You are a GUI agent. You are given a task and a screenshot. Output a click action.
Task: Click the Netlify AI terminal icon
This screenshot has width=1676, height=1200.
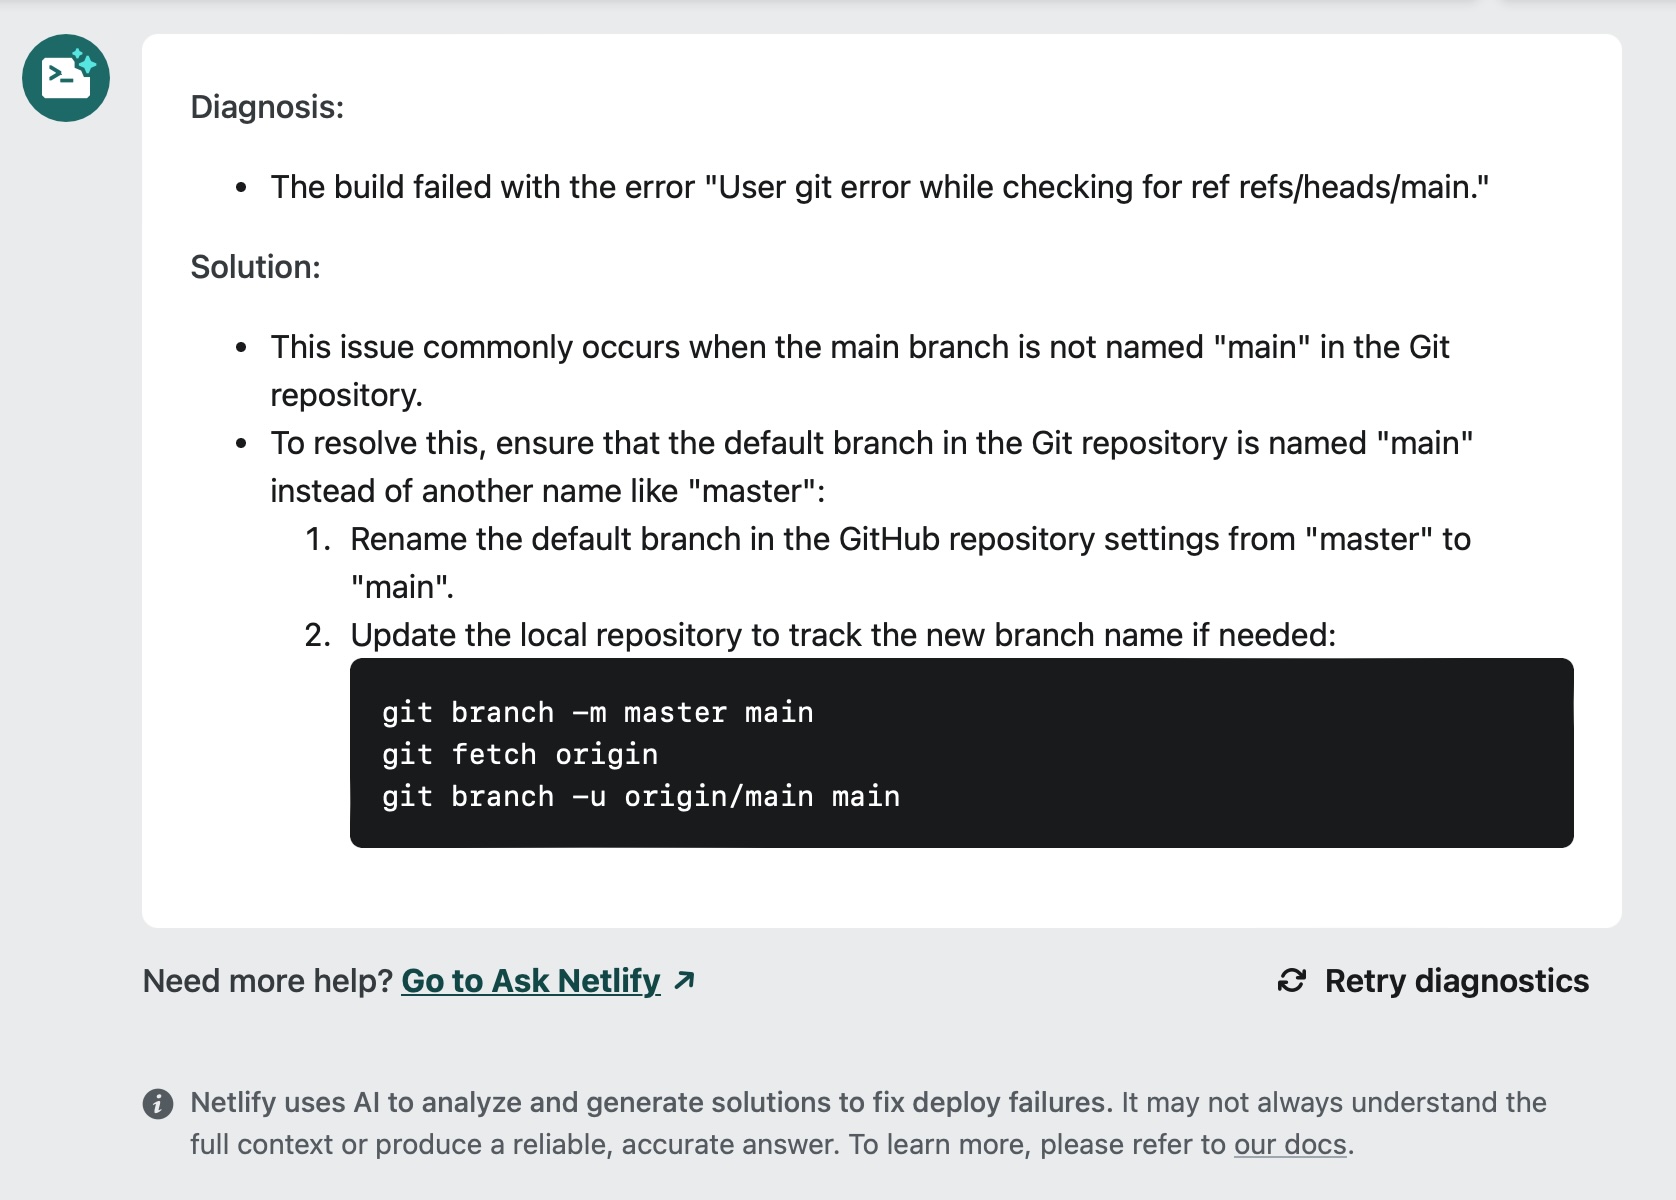(64, 78)
